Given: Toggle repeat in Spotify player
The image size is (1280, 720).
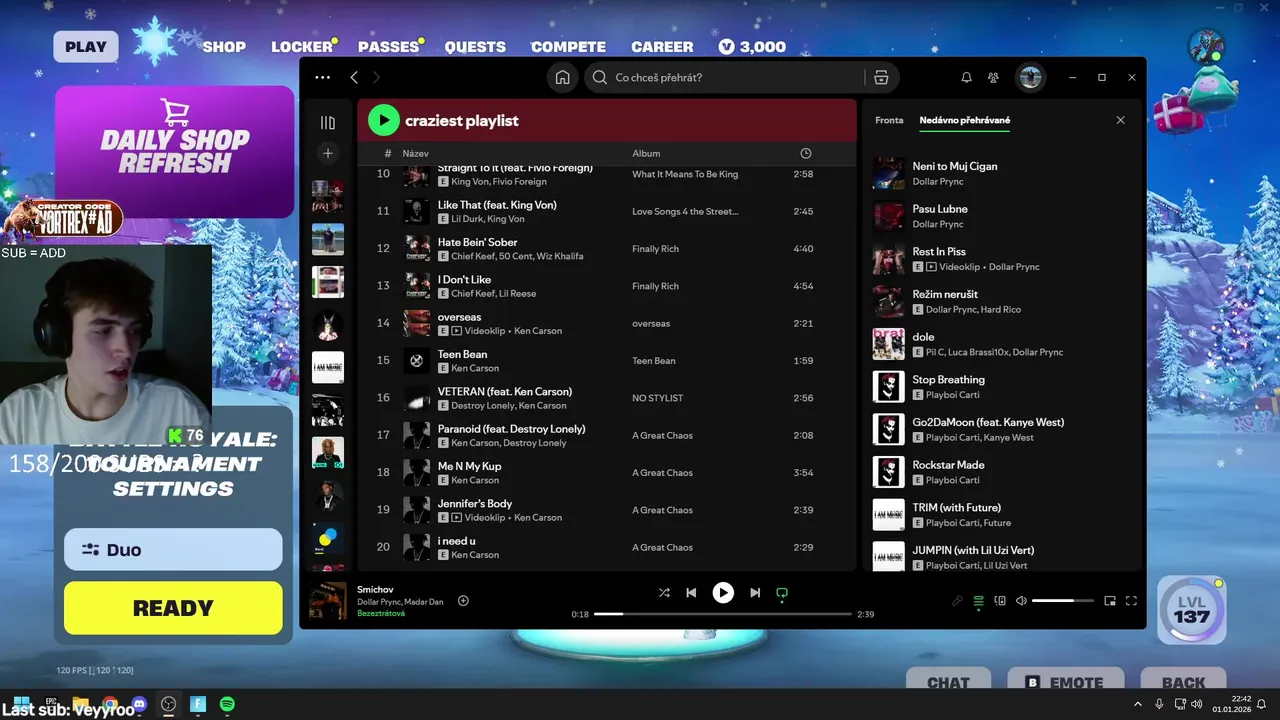Looking at the screenshot, I should point(782,592).
